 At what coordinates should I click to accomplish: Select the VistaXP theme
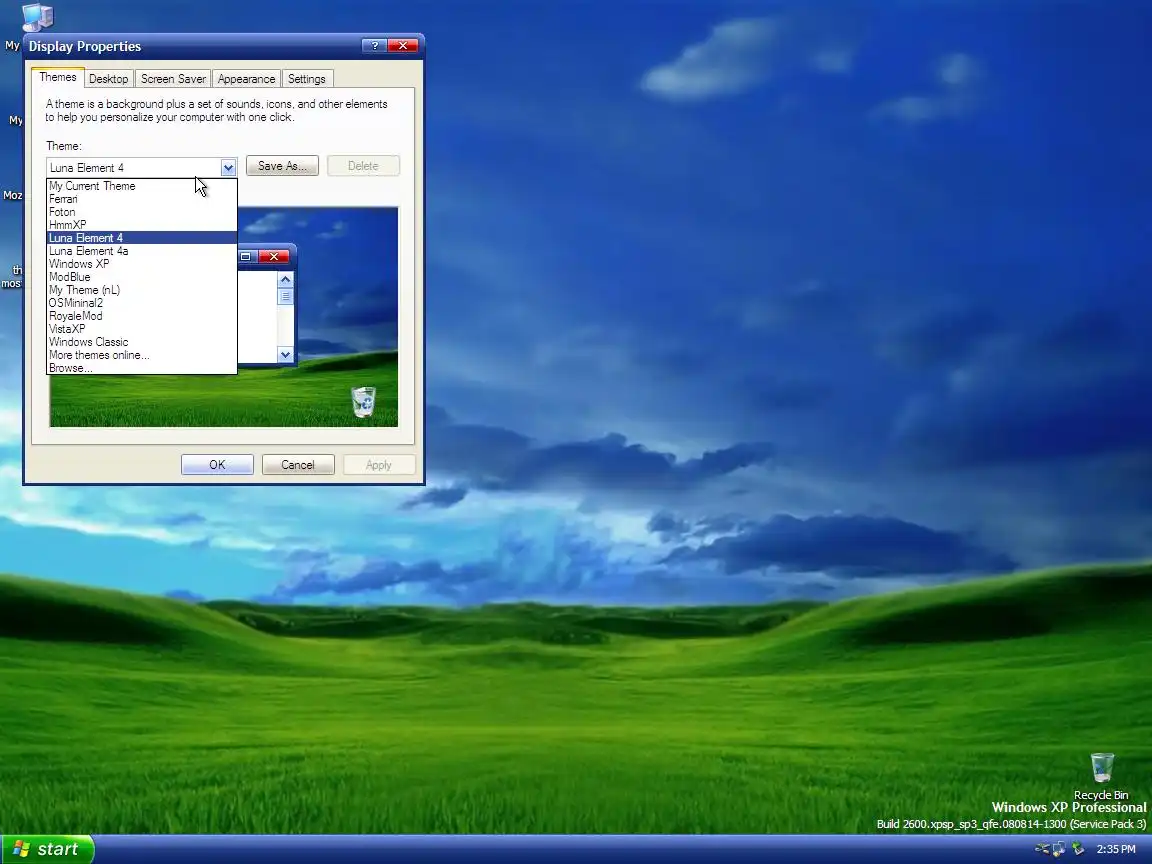142,329
